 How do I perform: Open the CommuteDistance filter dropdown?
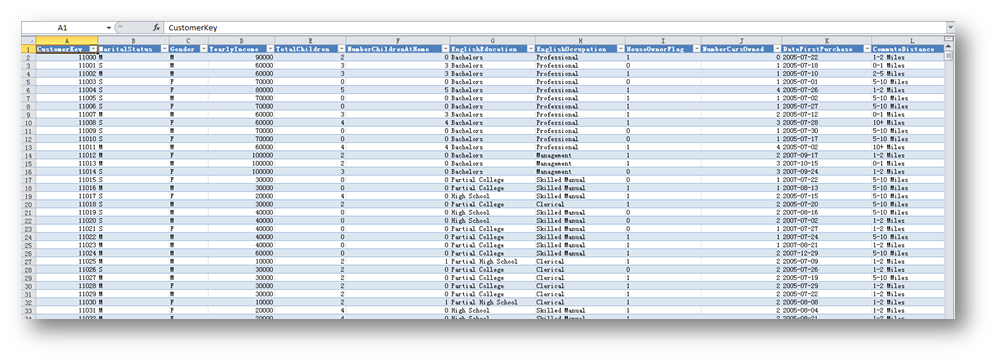pos(939,48)
